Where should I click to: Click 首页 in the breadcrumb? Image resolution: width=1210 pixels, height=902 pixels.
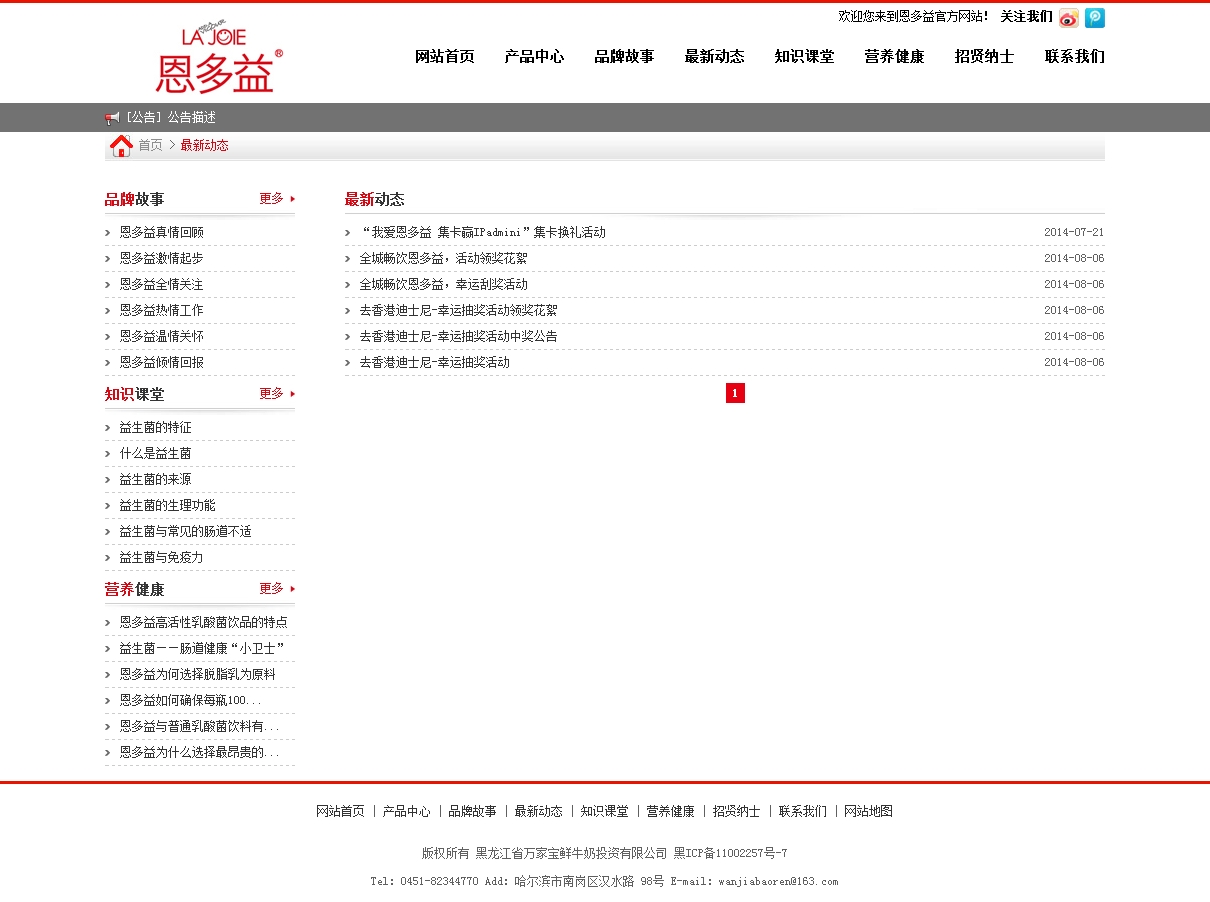[150, 146]
